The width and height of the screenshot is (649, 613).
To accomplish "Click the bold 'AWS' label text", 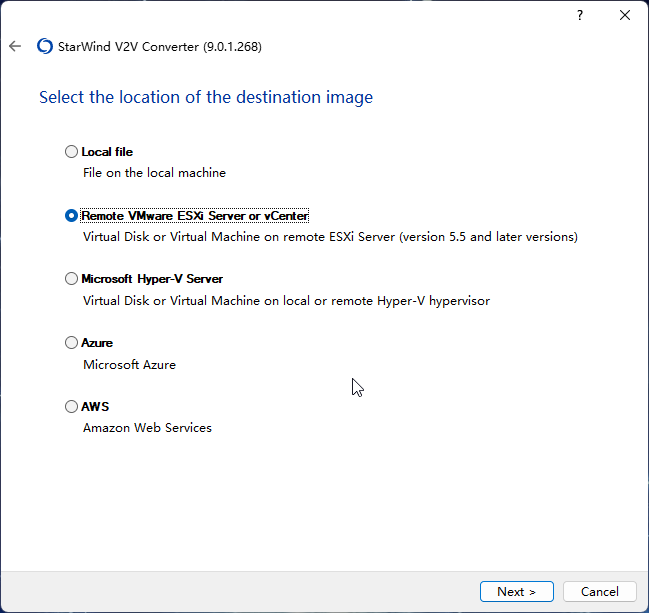I will [95, 406].
